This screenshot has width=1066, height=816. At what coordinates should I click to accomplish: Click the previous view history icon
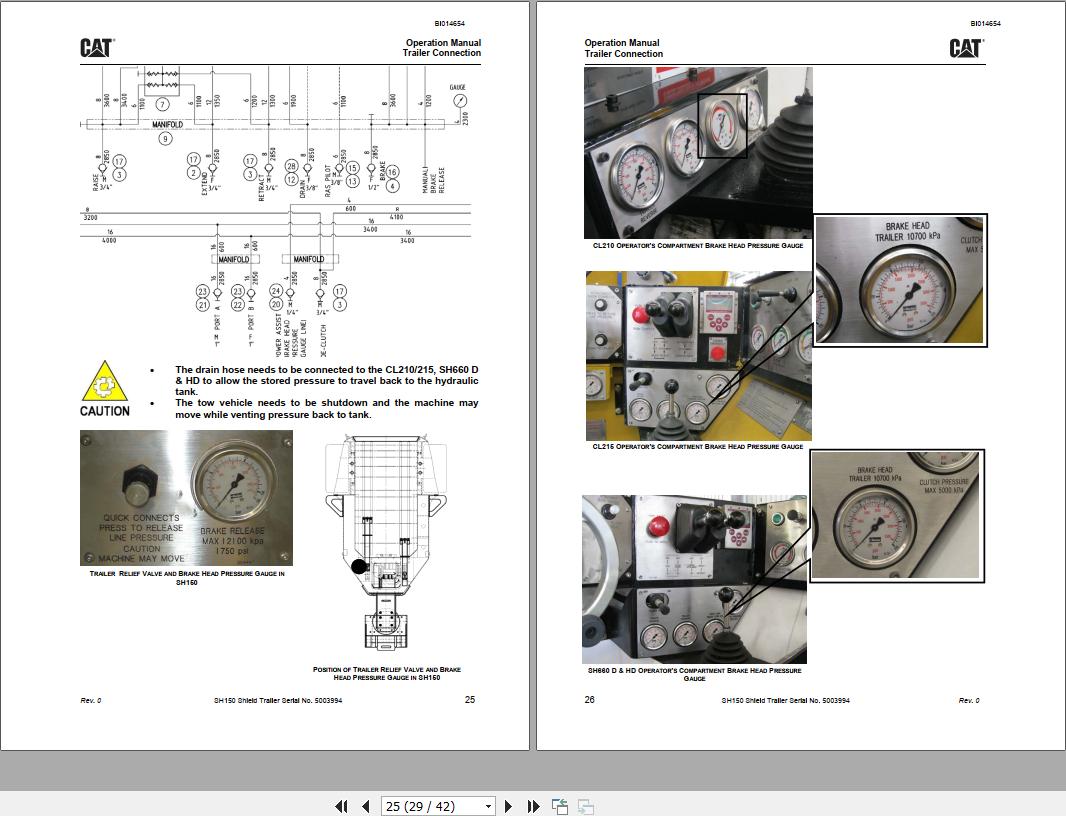point(560,805)
